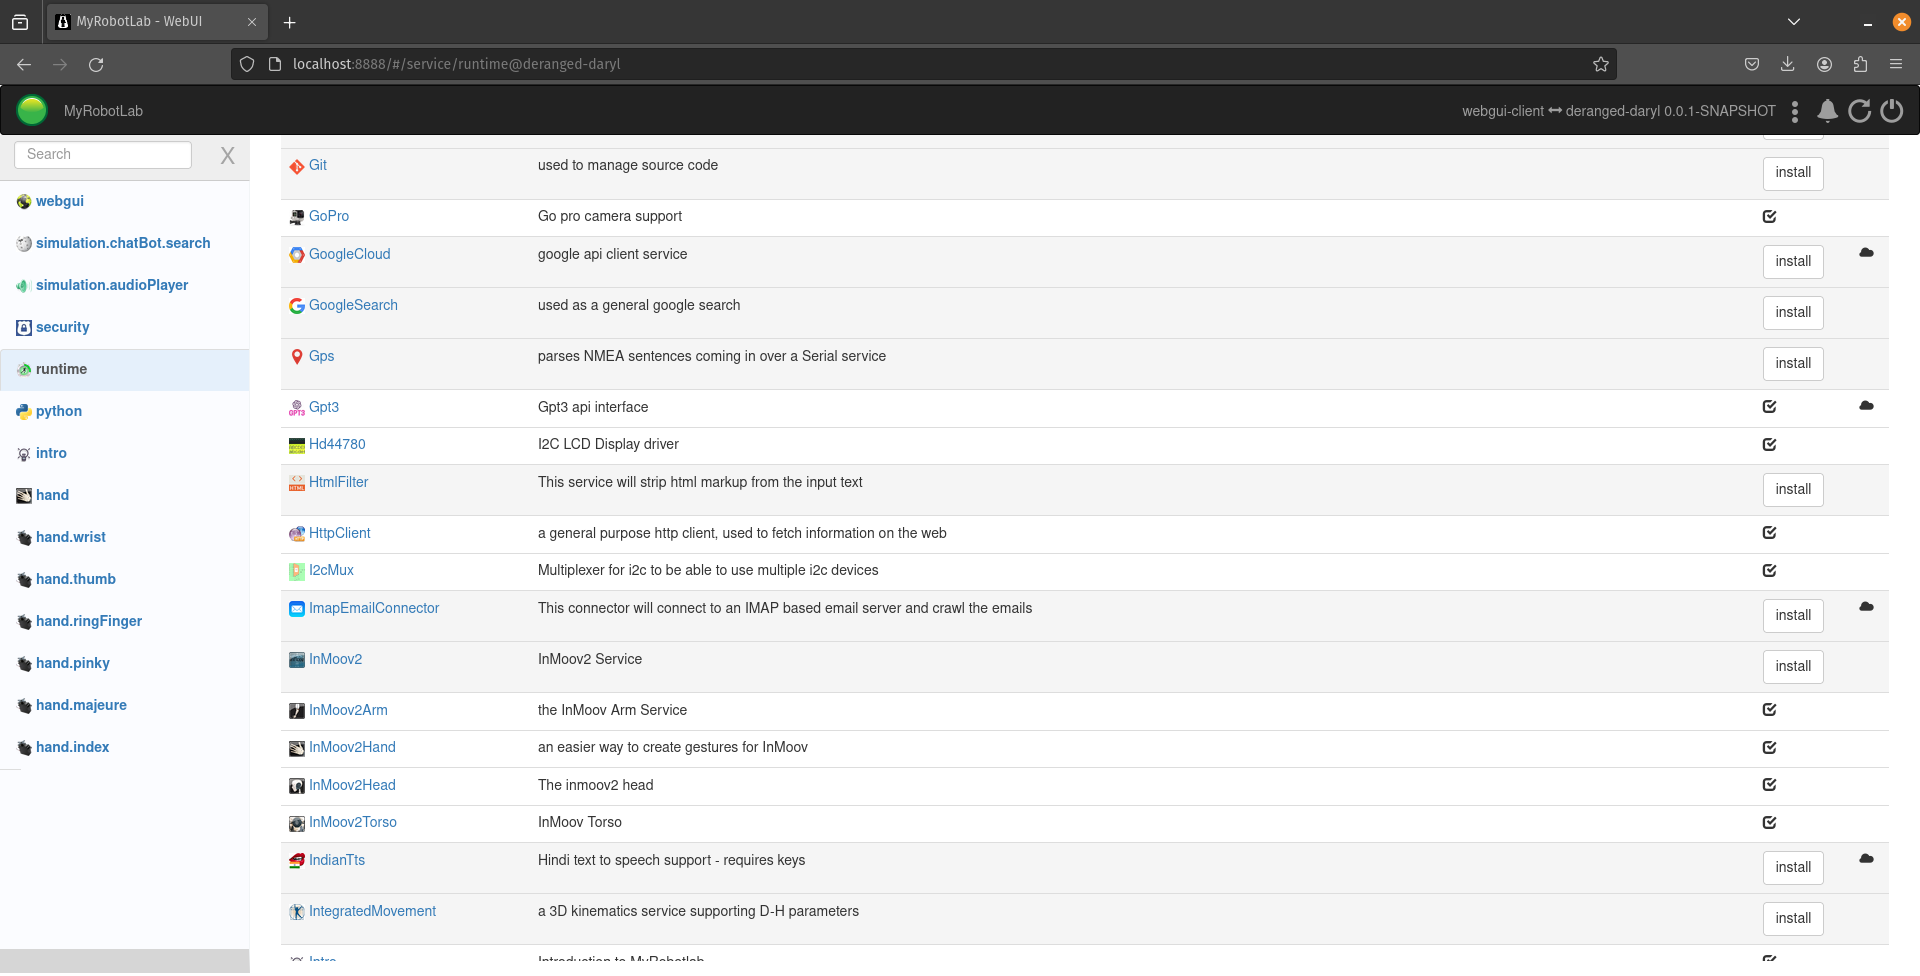Viewport: 1920px width, 976px height.
Task: Click the Git diamond icon
Action: [x=297, y=167]
